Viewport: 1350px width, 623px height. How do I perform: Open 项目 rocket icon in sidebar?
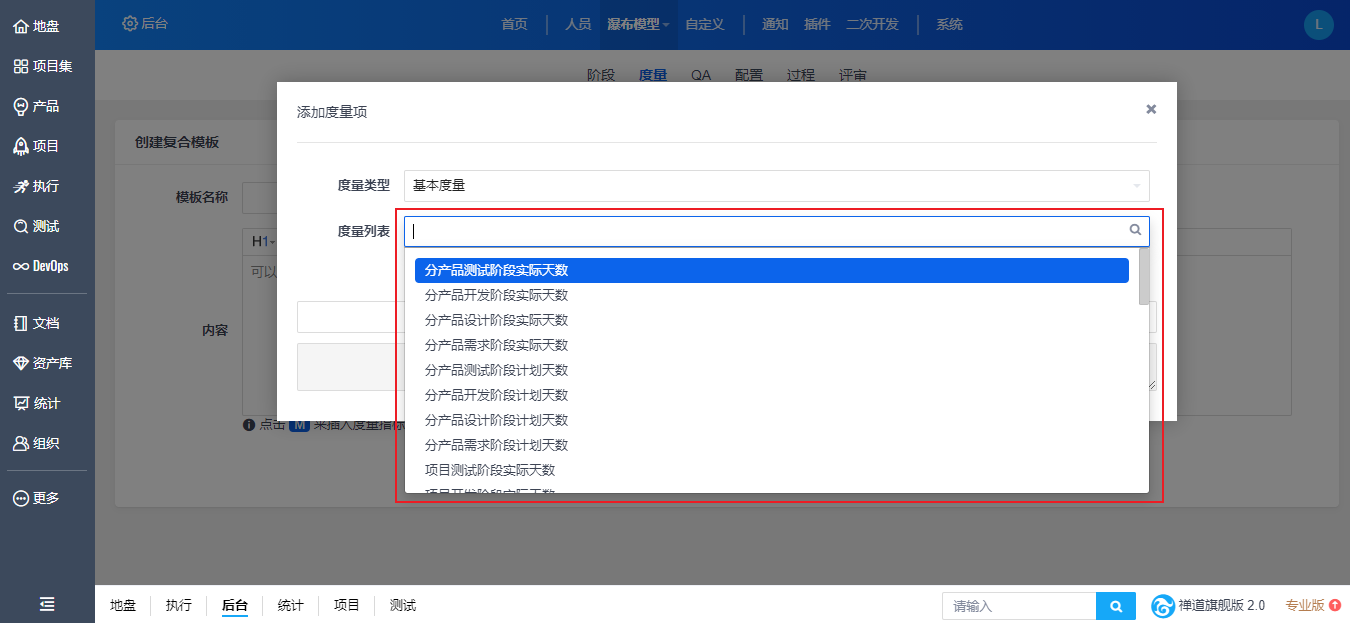(20, 146)
